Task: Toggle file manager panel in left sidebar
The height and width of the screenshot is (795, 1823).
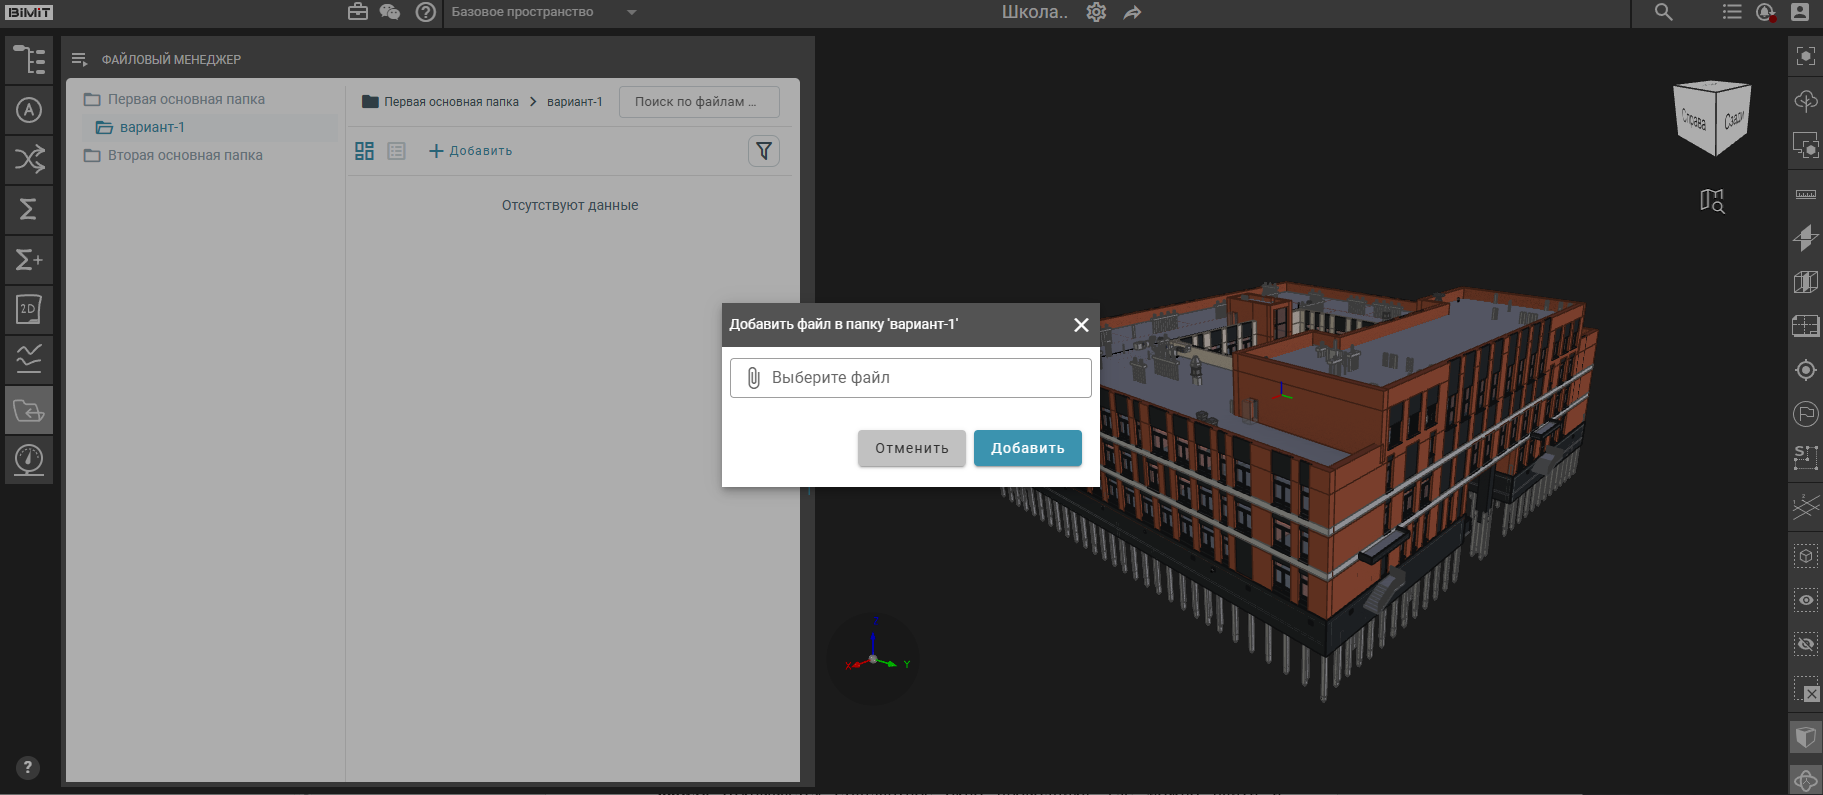Action: [29, 410]
